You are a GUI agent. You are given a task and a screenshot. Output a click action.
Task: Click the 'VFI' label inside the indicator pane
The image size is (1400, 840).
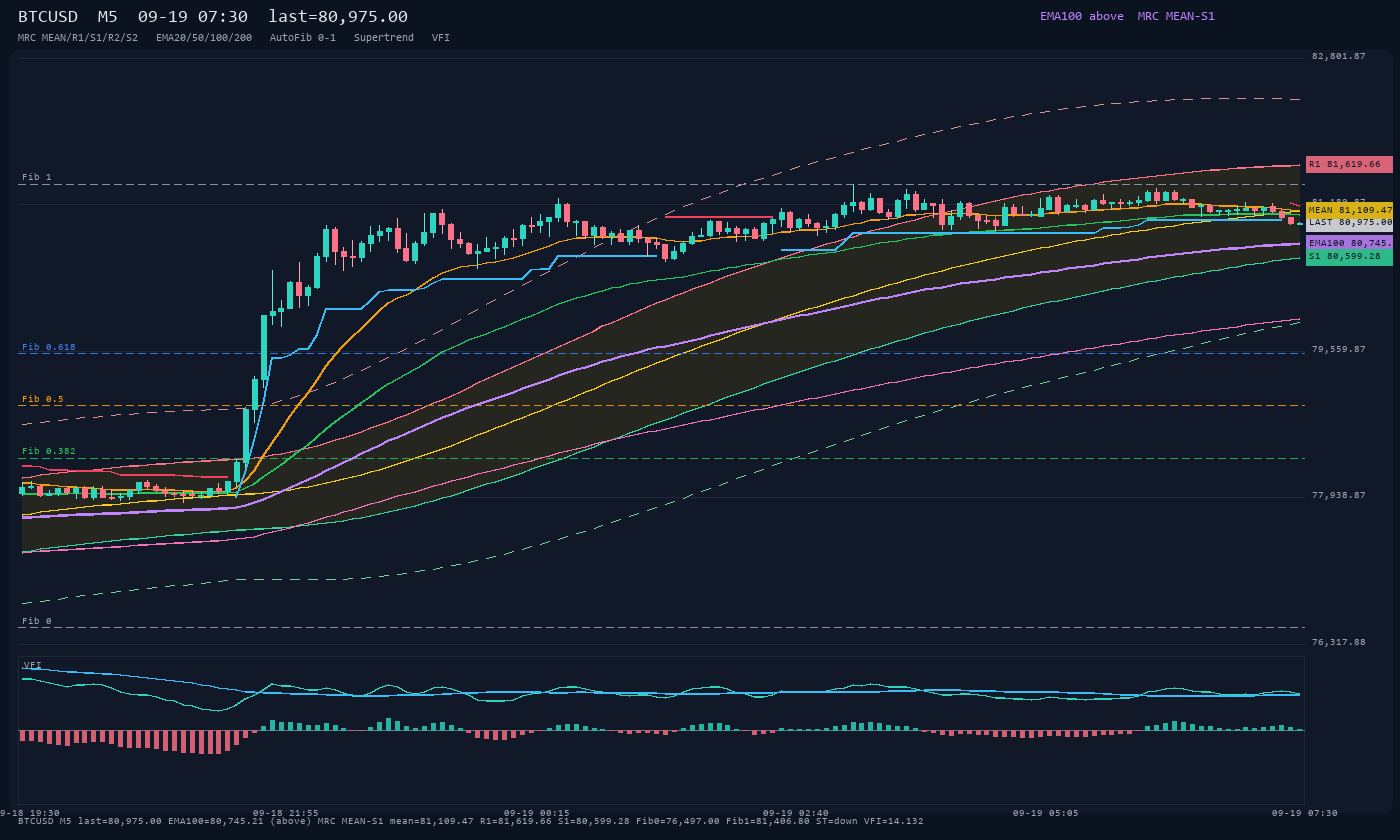coord(32,665)
